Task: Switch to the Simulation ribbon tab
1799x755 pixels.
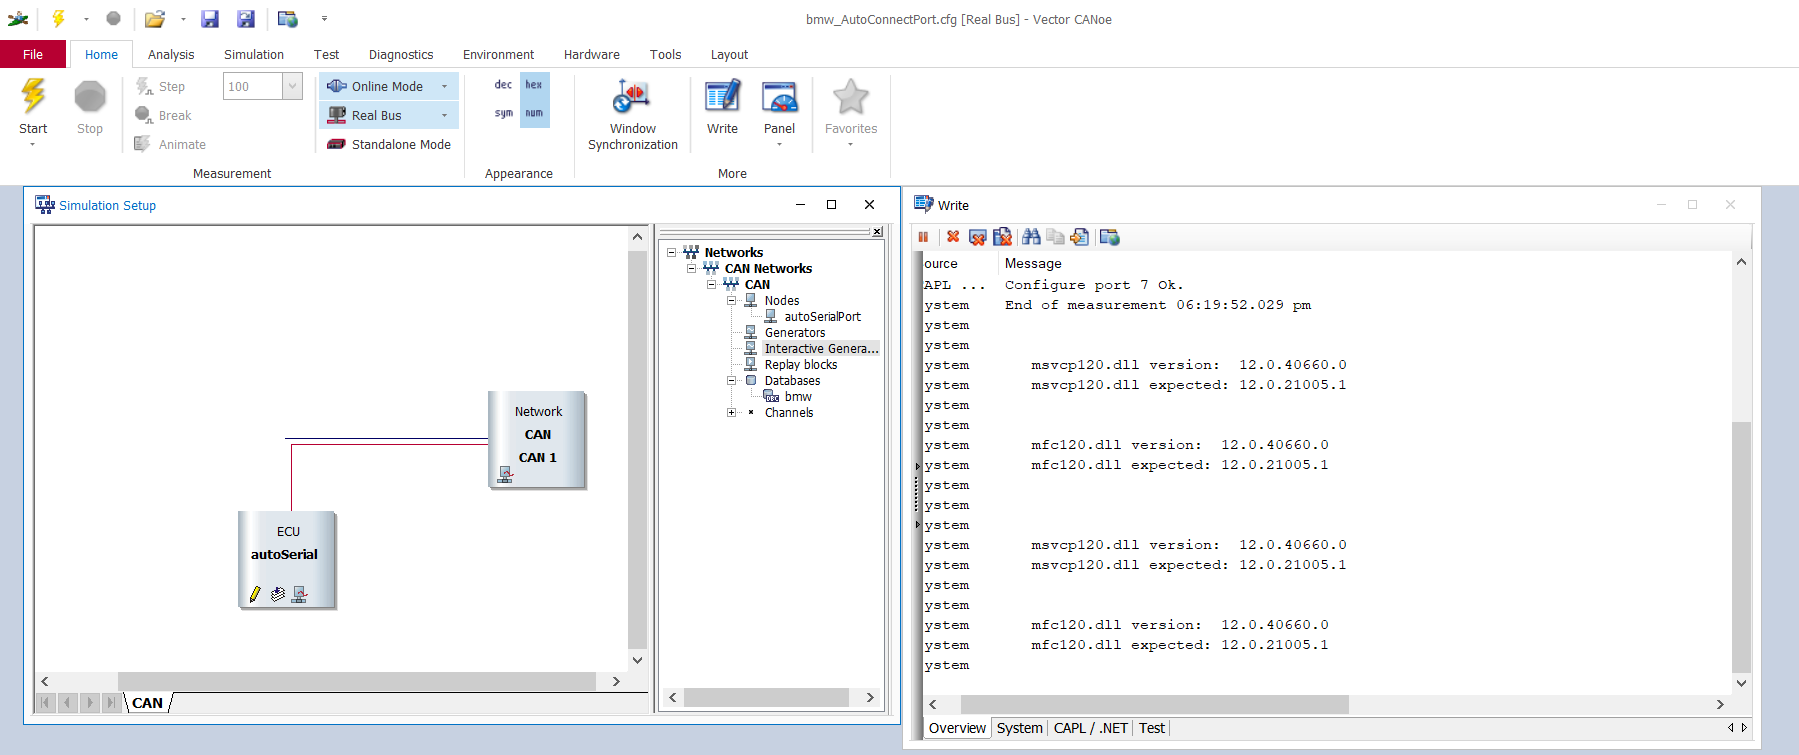Action: (254, 54)
